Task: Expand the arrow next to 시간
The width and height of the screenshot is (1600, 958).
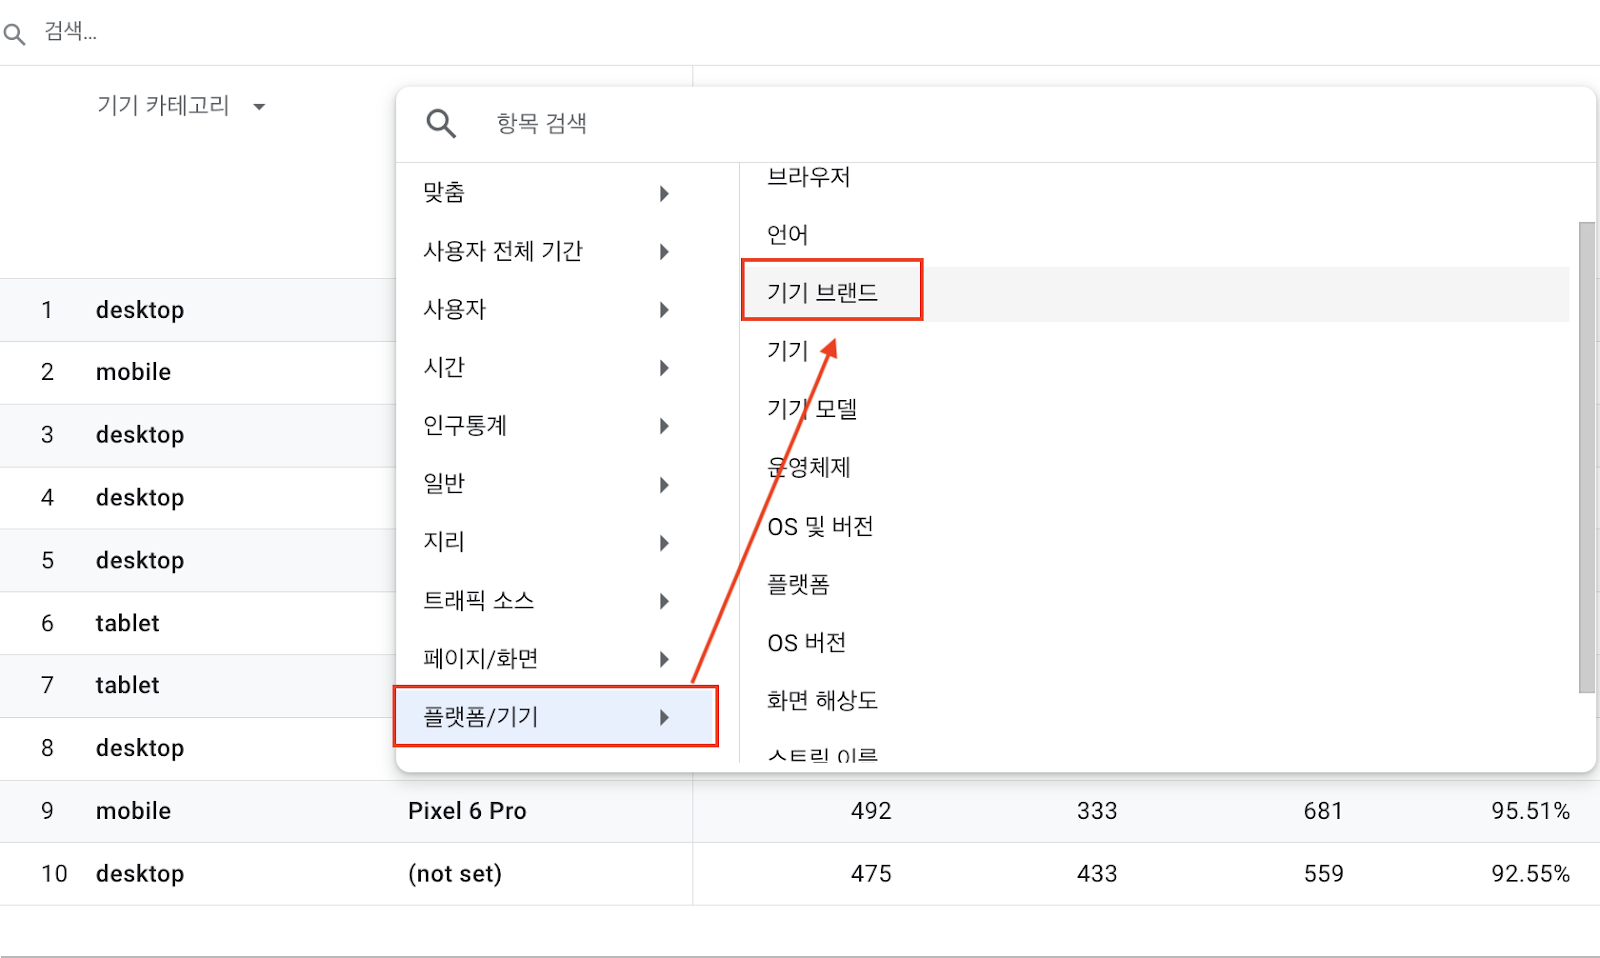Action: (x=664, y=368)
